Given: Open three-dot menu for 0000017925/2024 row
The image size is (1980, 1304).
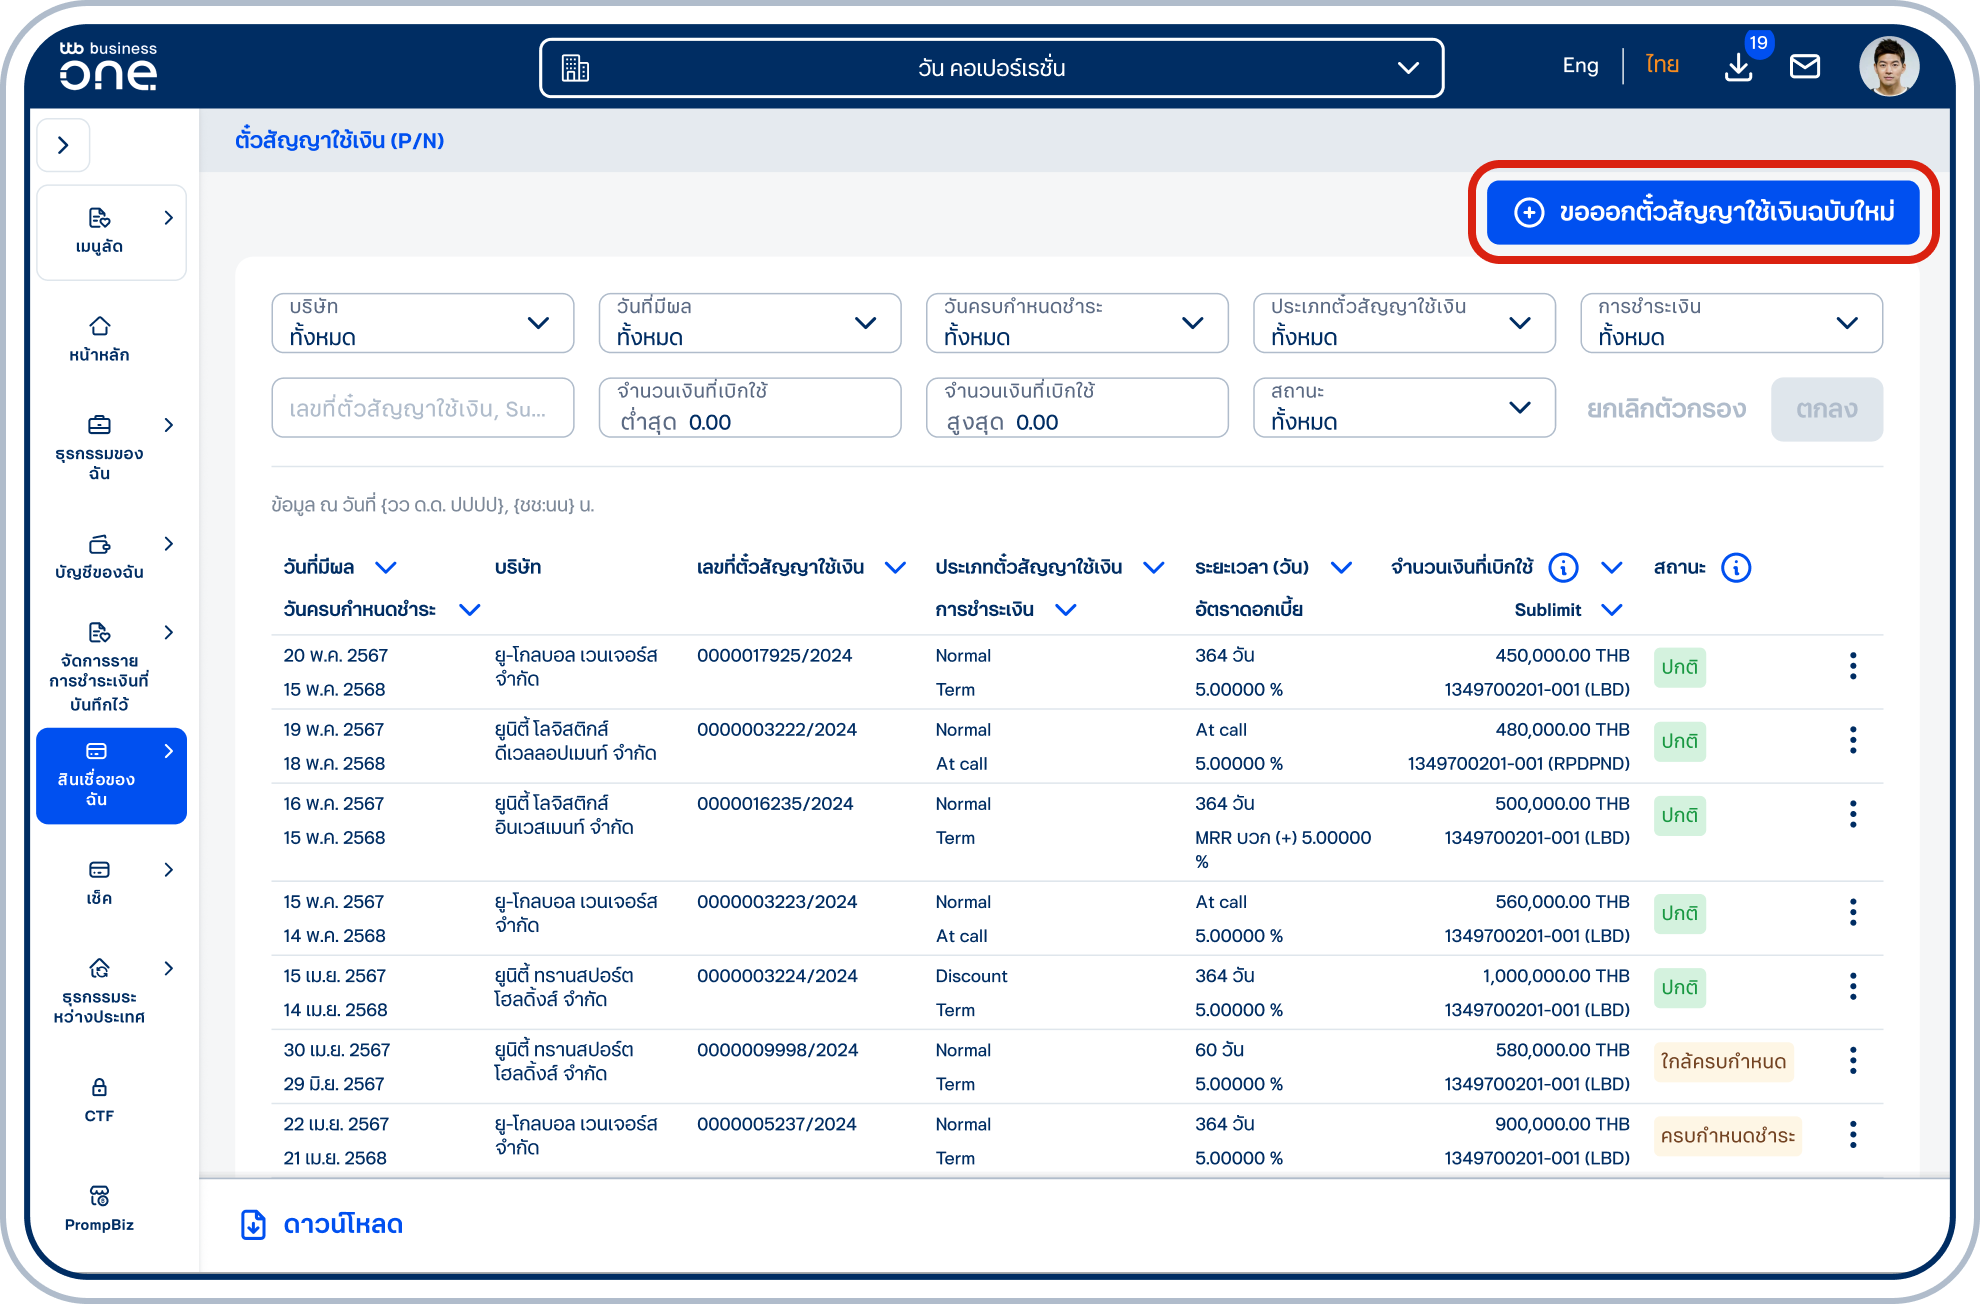Looking at the screenshot, I should 1853,666.
